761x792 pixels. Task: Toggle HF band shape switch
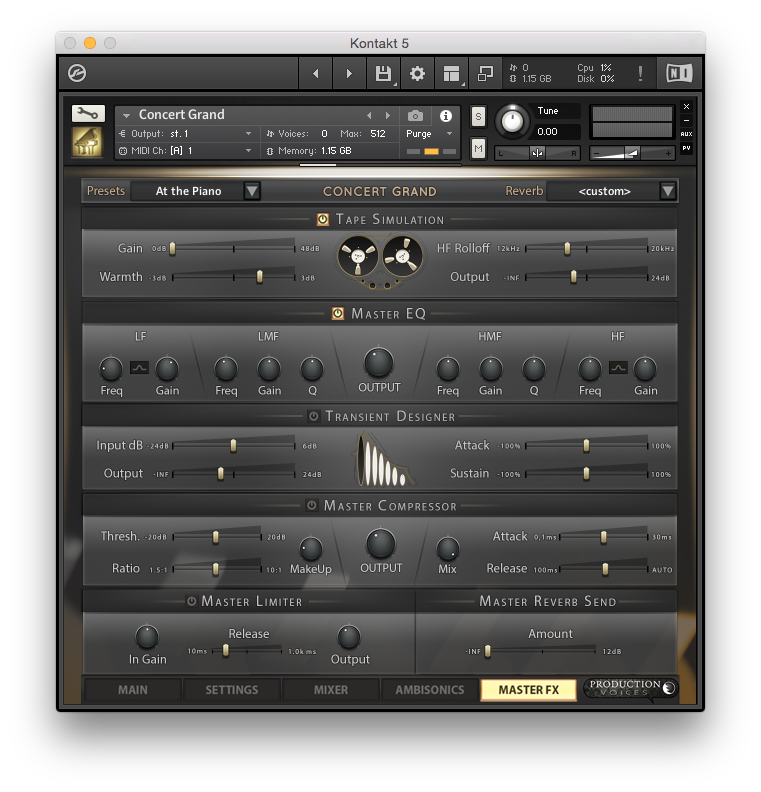pos(618,368)
